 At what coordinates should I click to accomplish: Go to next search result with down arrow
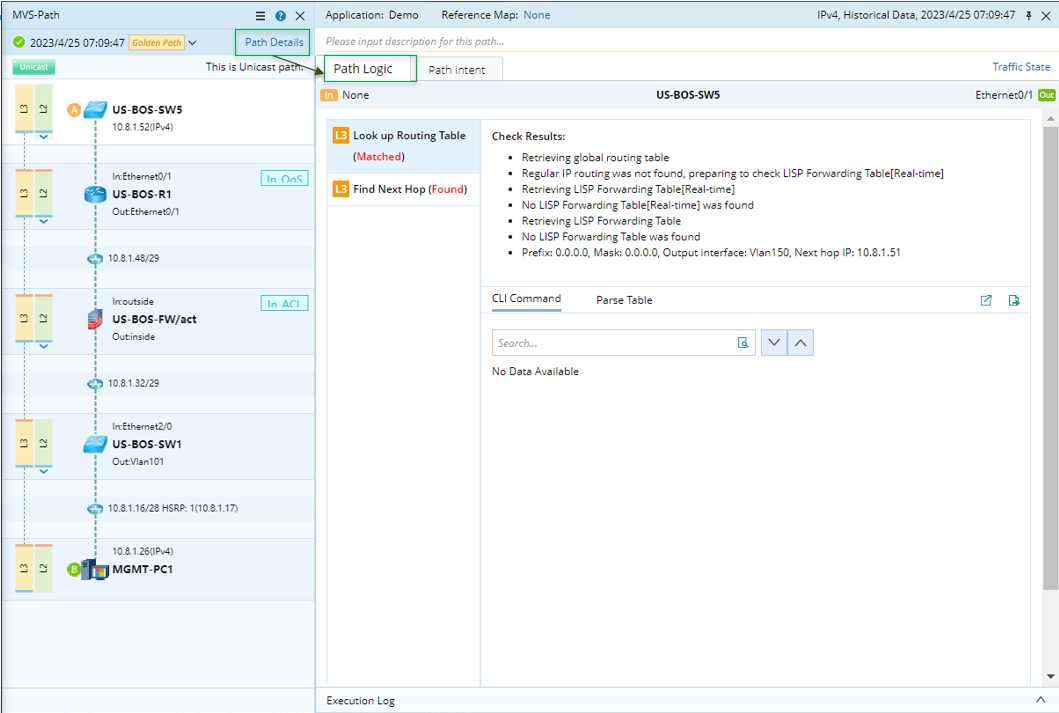[x=774, y=343]
